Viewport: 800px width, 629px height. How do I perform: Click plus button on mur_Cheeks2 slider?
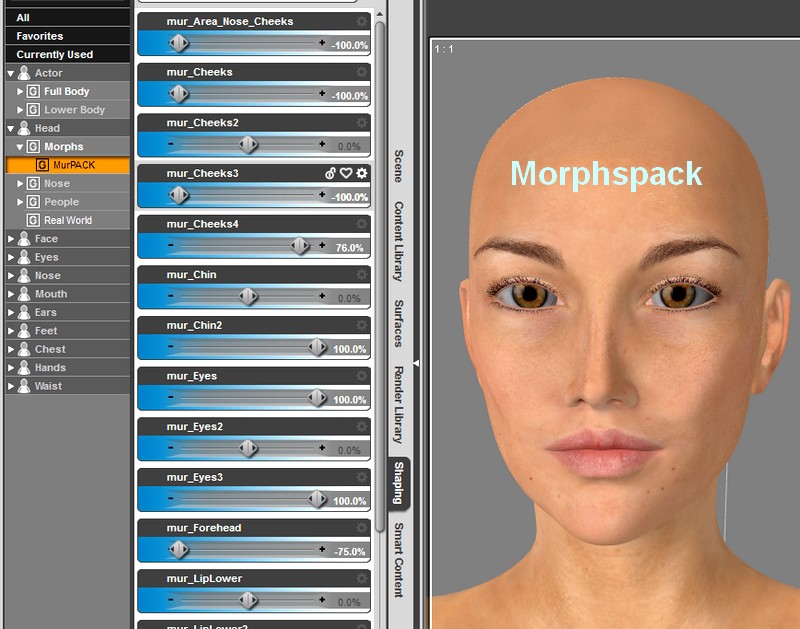click(322, 144)
